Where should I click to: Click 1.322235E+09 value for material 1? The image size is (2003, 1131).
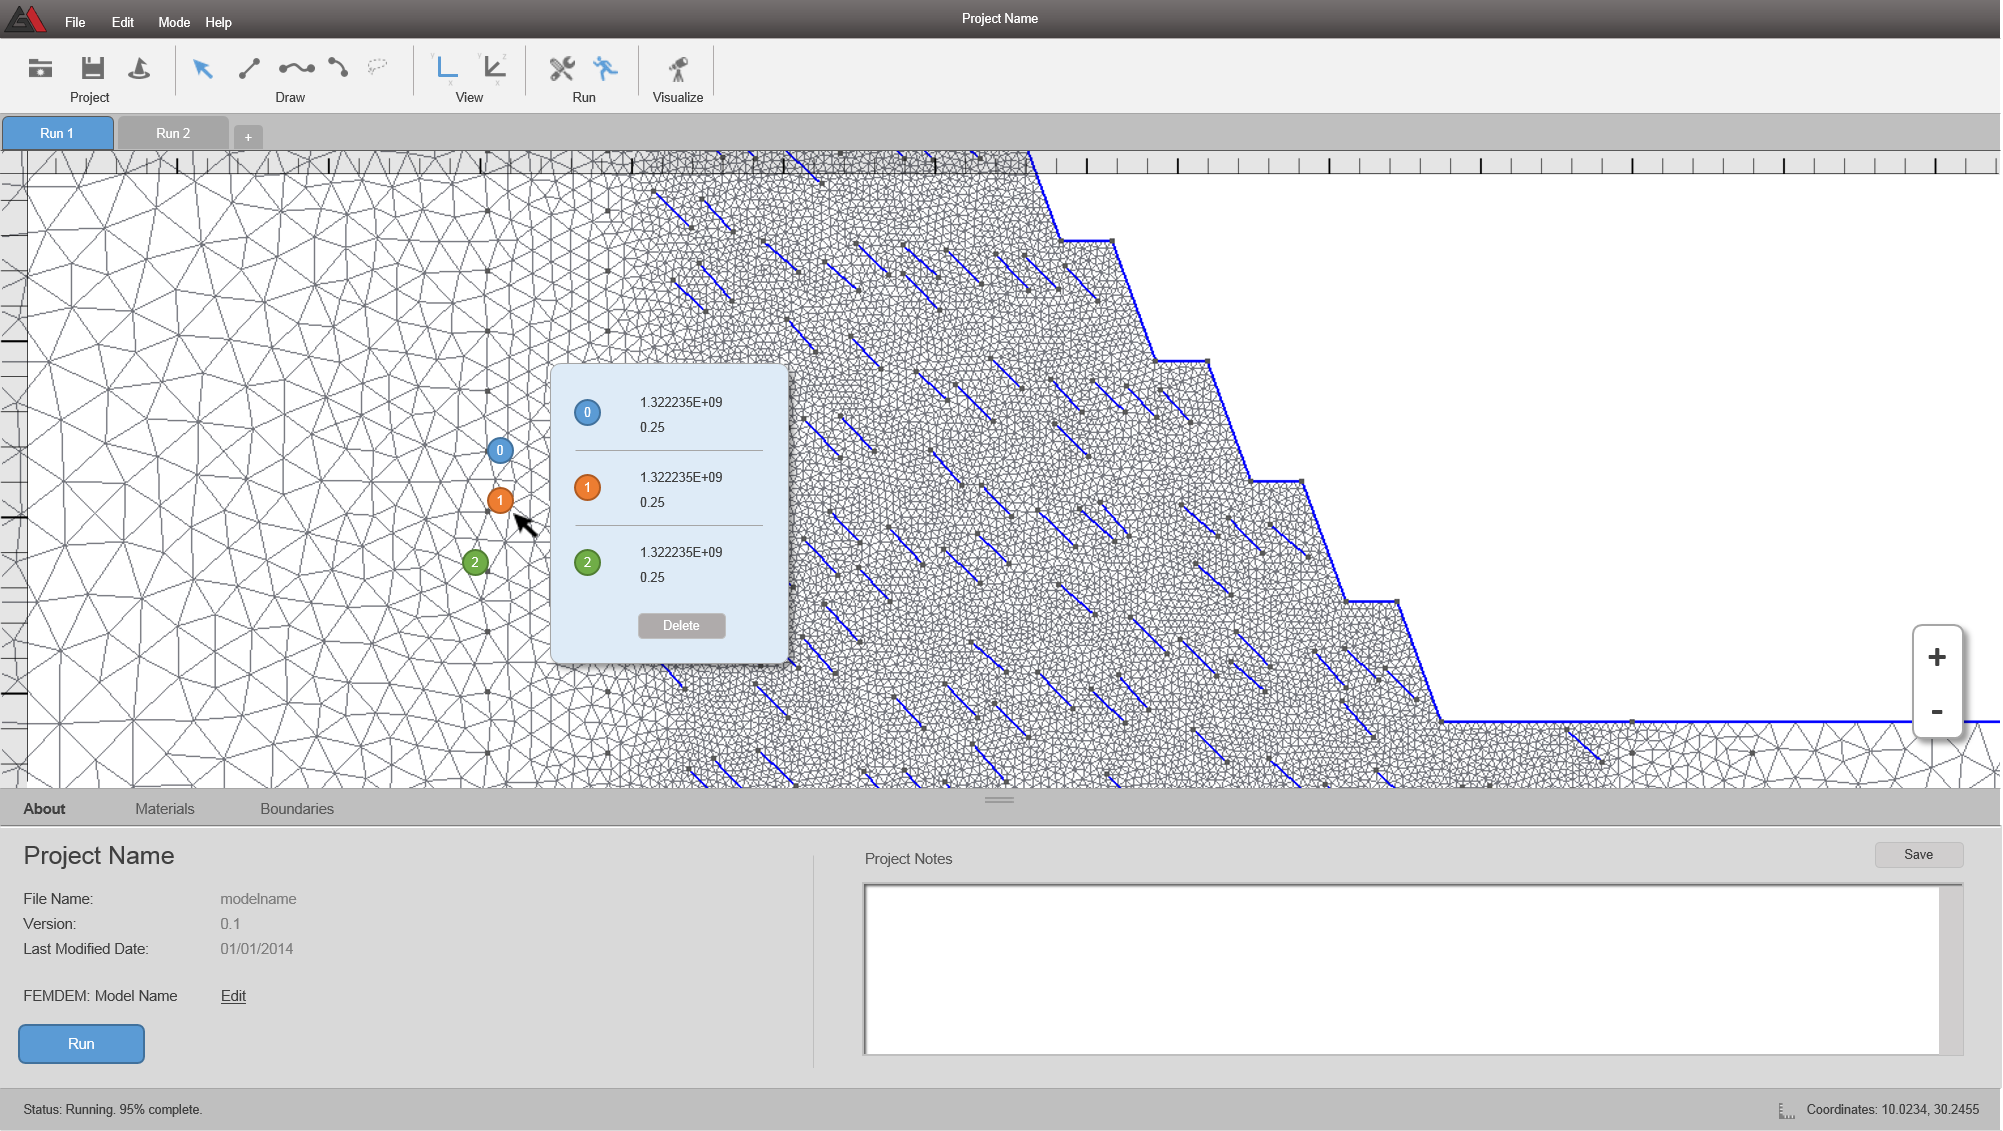pos(681,477)
